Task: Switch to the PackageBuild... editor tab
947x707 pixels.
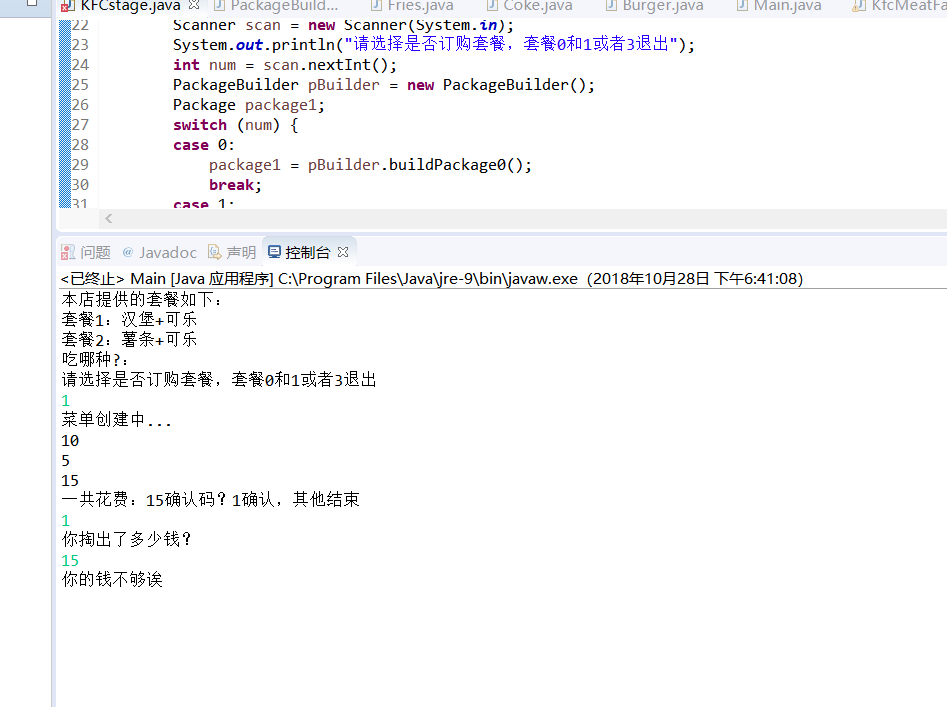Action: pyautogui.click(x=283, y=6)
